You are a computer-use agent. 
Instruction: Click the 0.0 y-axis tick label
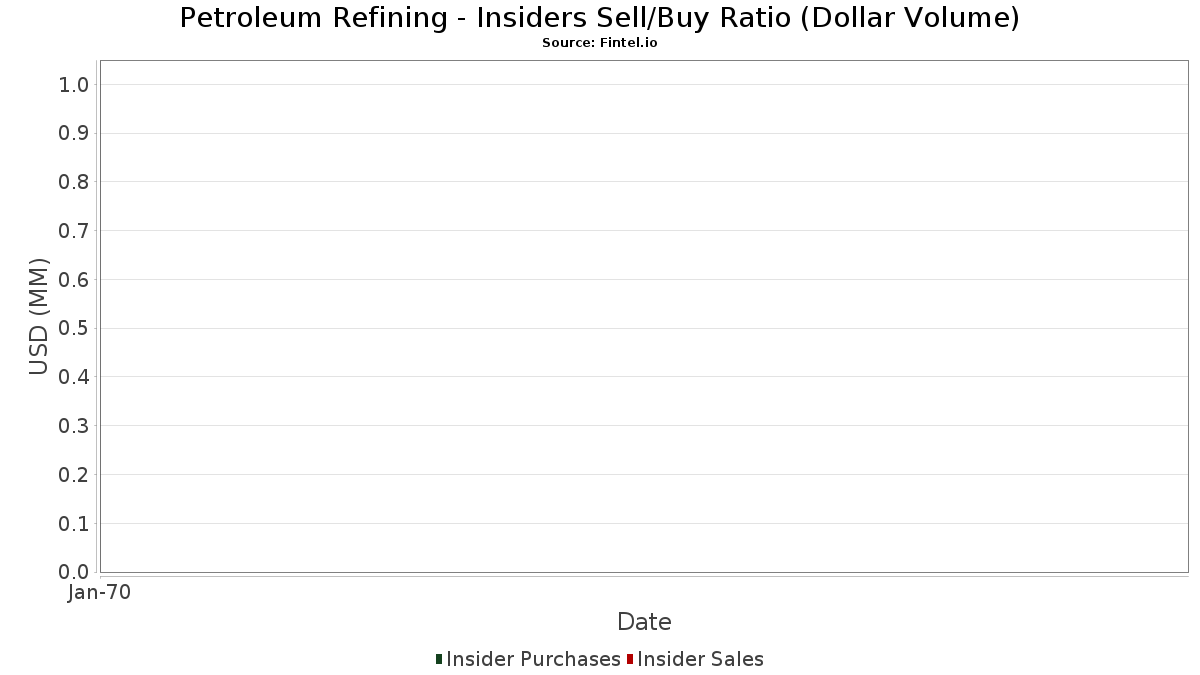[75, 572]
